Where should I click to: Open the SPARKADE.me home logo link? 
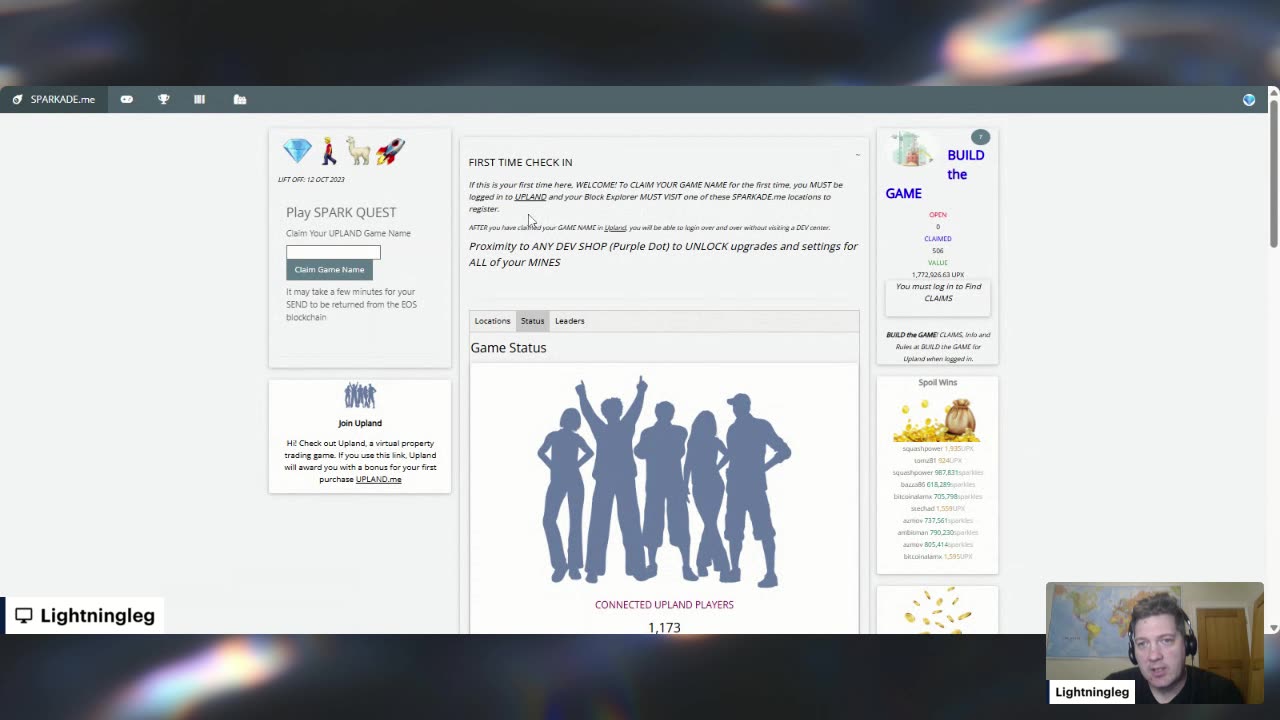tap(54, 99)
